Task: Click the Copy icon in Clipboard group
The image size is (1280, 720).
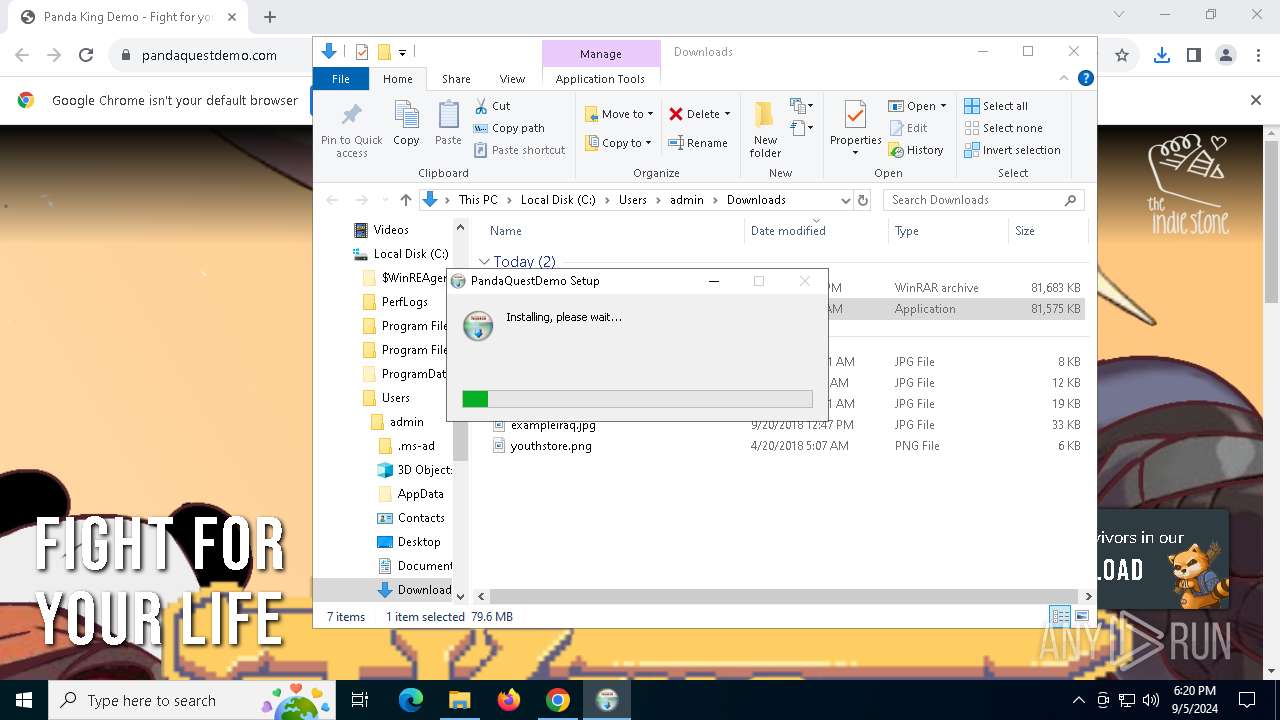Action: coord(406,123)
